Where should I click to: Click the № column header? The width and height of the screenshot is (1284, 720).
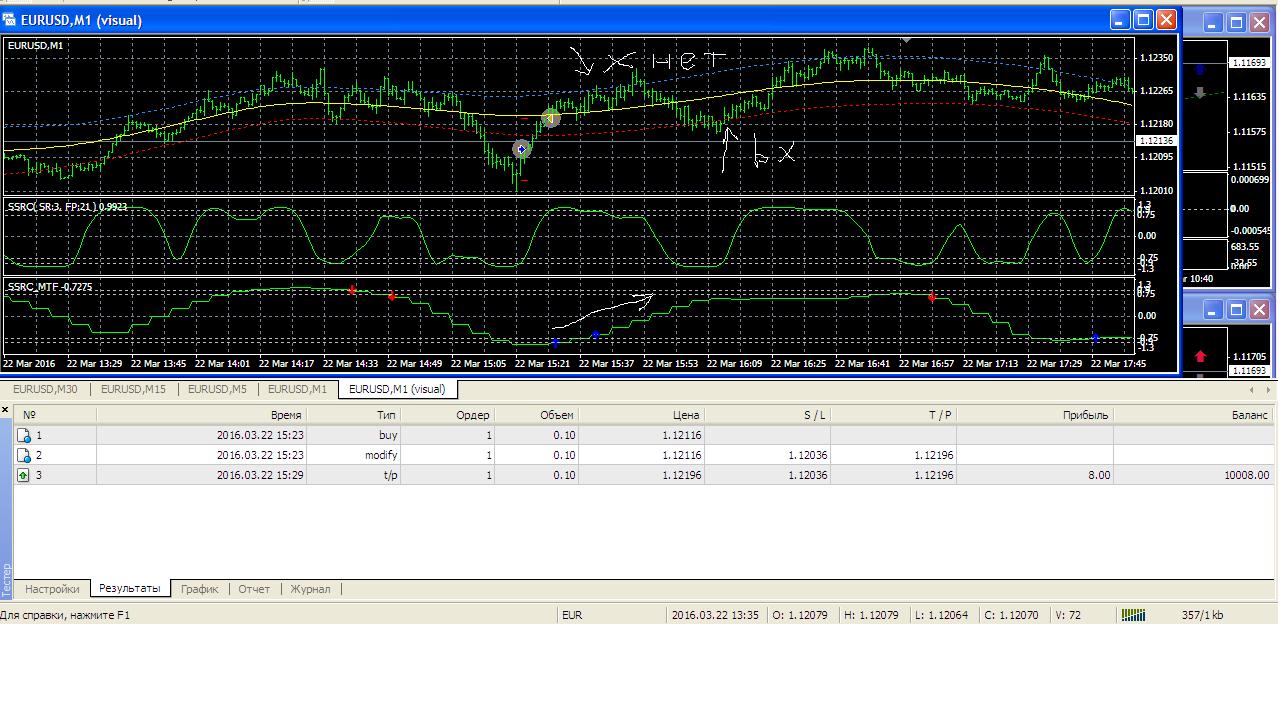55,415
